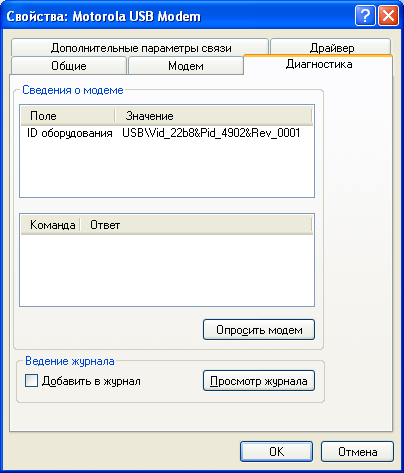Click the Значение column header
This screenshot has width=404, height=473.
(213, 116)
